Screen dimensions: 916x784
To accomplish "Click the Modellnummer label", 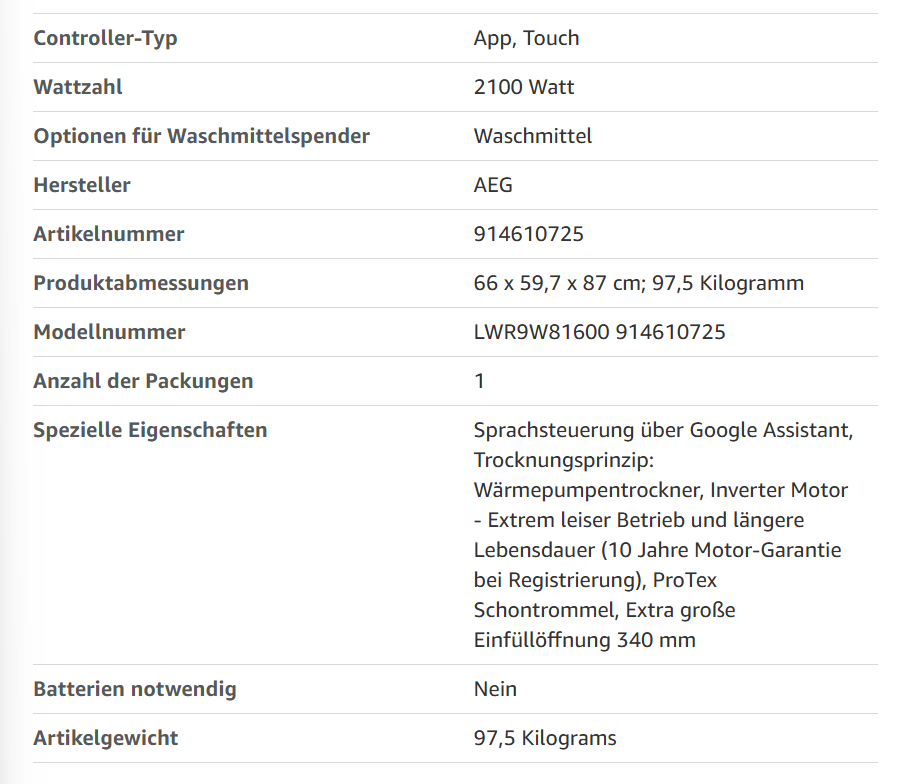I will click(x=109, y=332).
